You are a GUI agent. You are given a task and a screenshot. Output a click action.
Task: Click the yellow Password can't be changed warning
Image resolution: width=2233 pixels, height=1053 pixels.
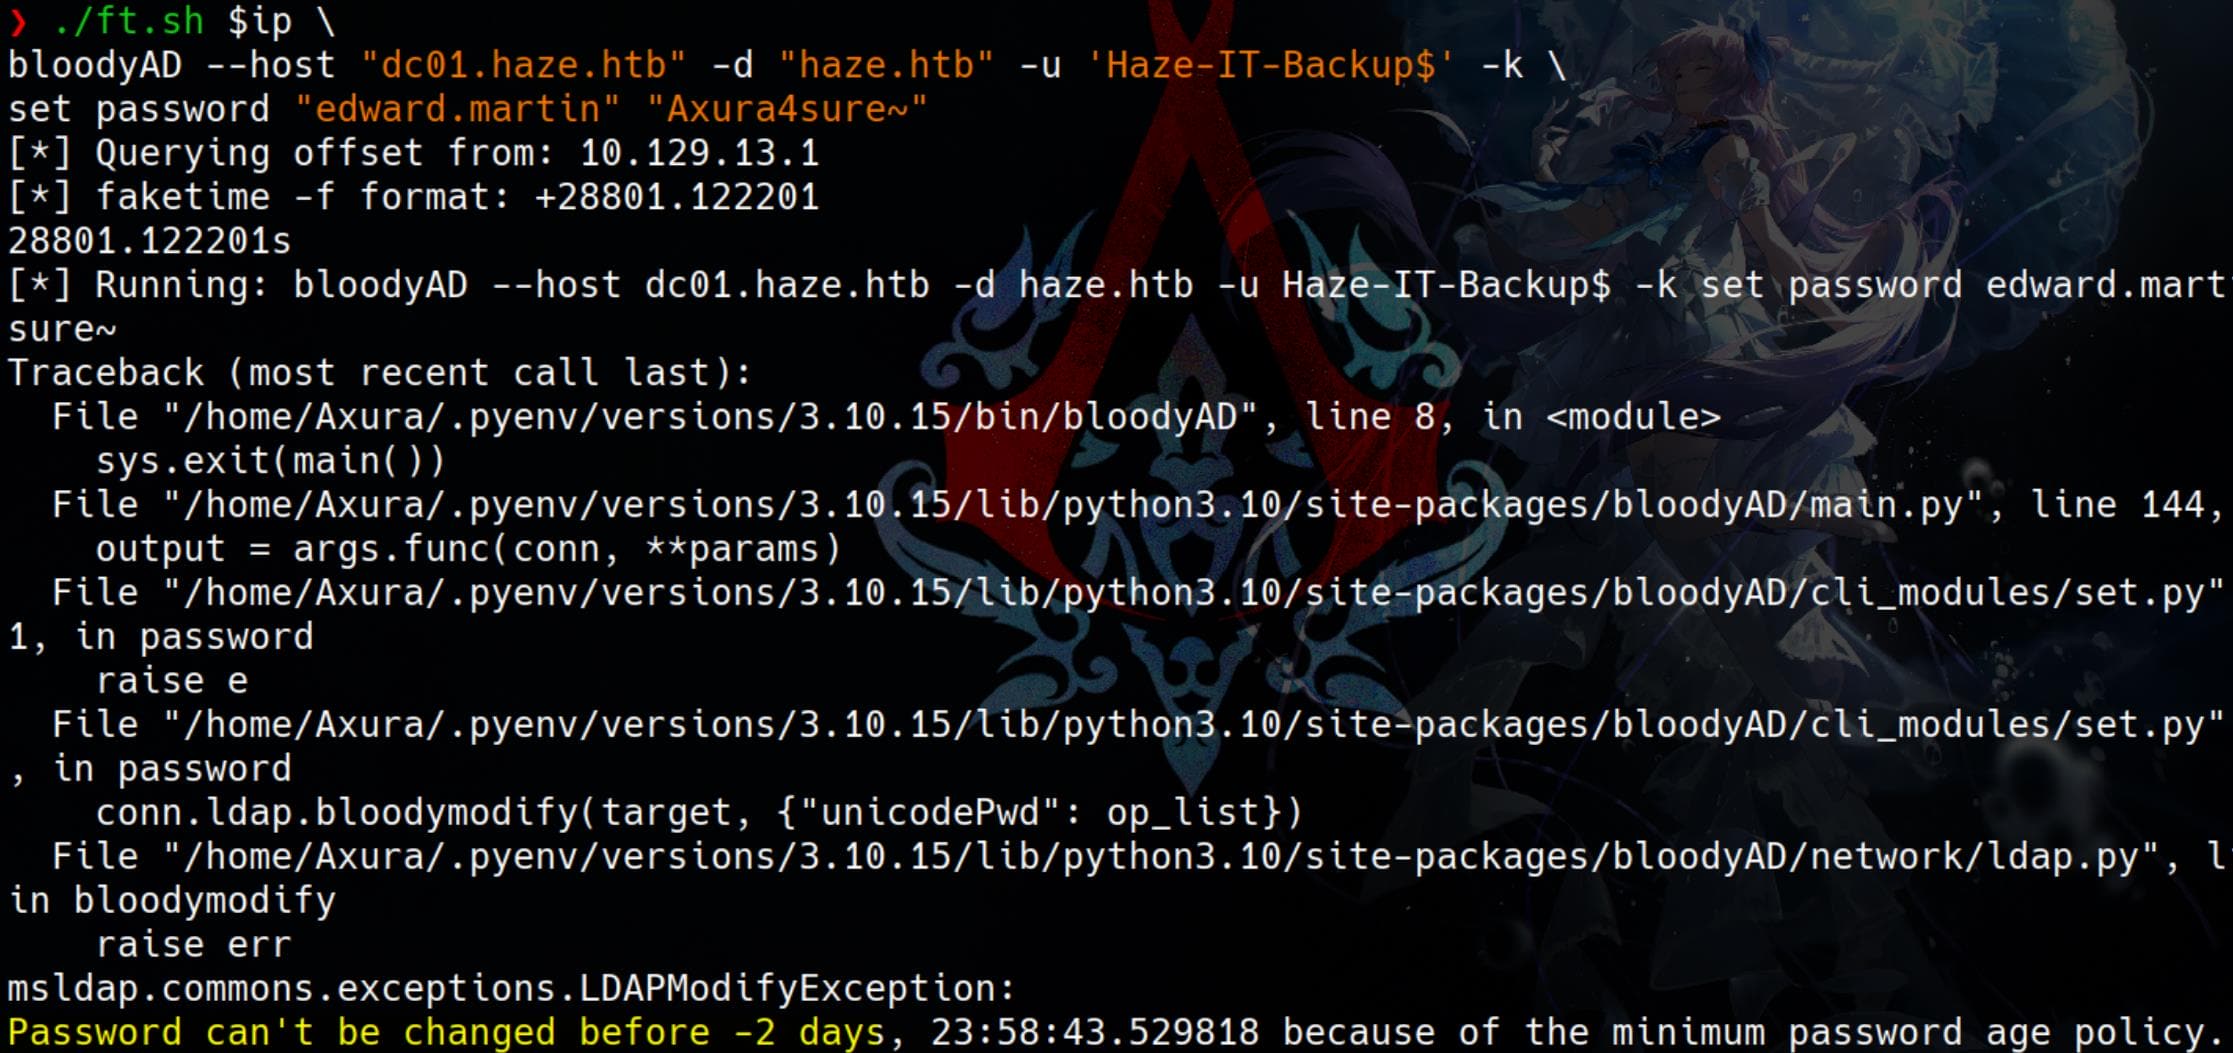[1115, 1033]
